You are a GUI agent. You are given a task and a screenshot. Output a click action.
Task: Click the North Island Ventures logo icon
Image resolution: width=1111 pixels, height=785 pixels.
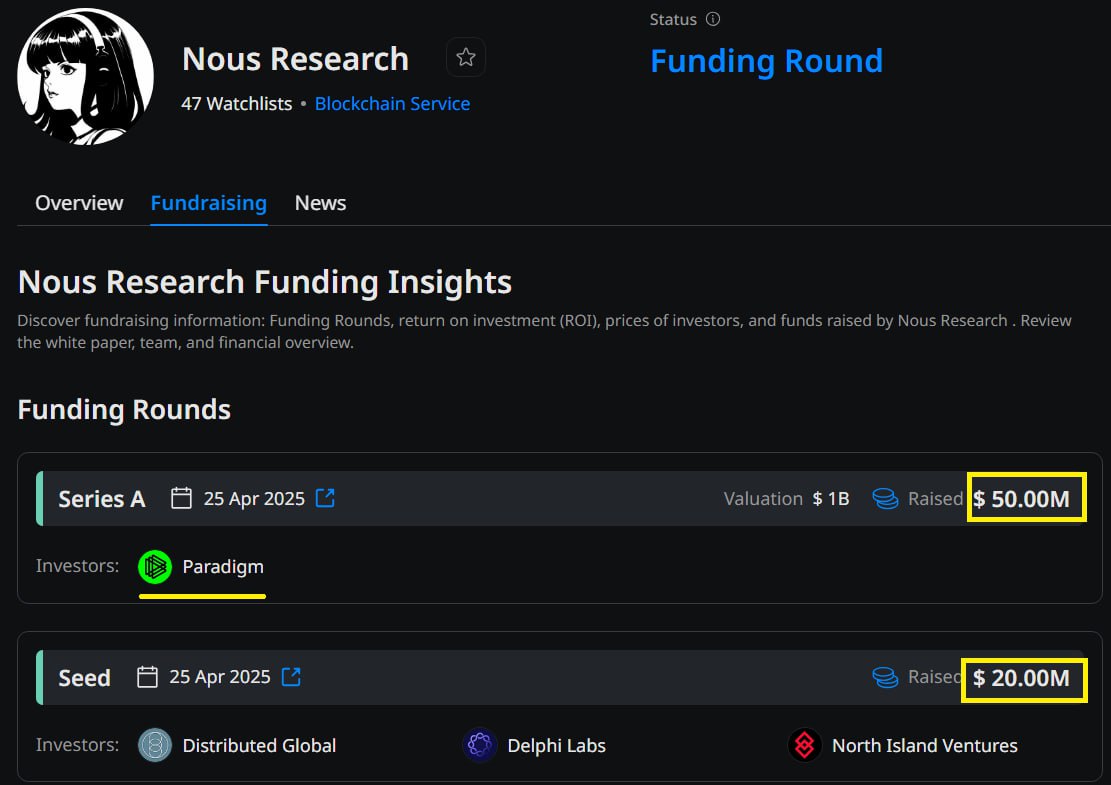[x=804, y=746]
